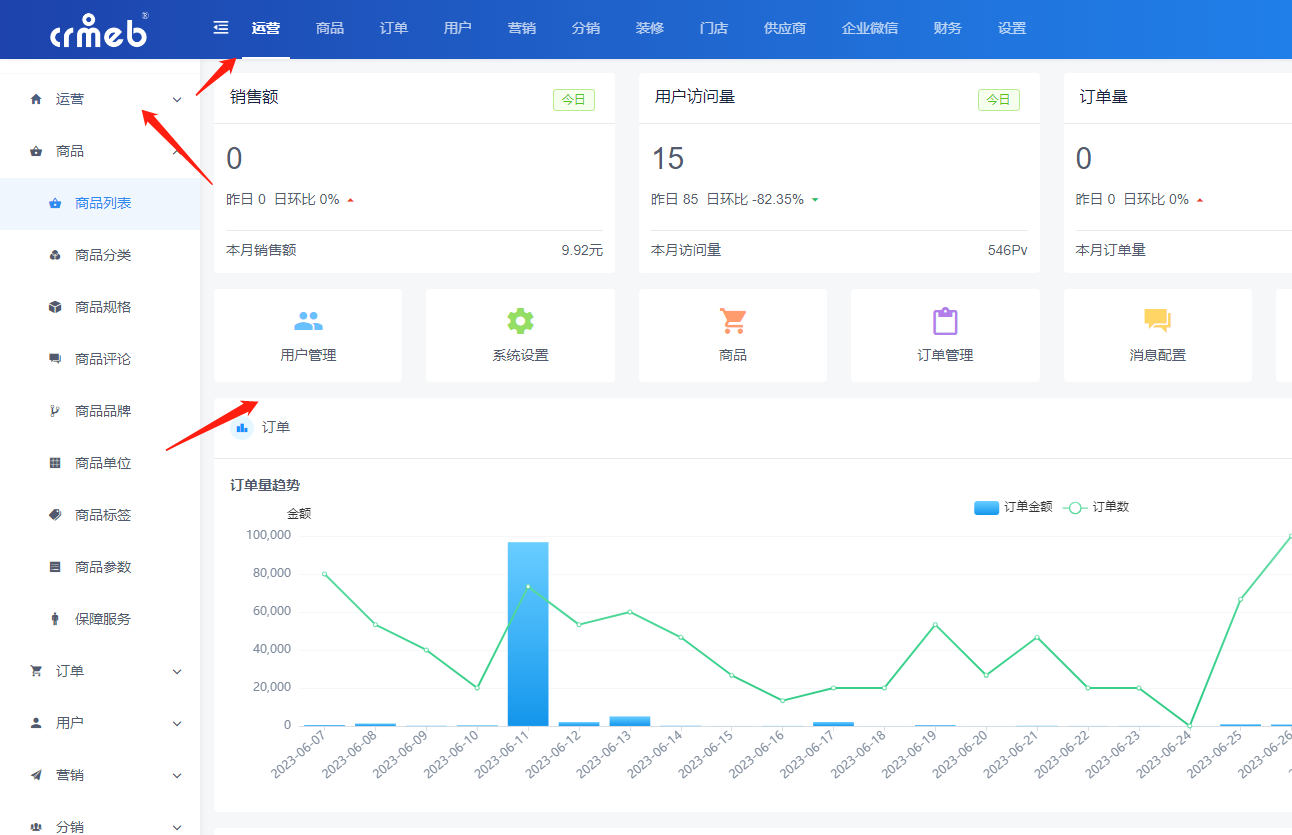This screenshot has width=1292, height=835.
Task: Expand the 营销 sidebar menu chevron
Action: click(x=177, y=775)
